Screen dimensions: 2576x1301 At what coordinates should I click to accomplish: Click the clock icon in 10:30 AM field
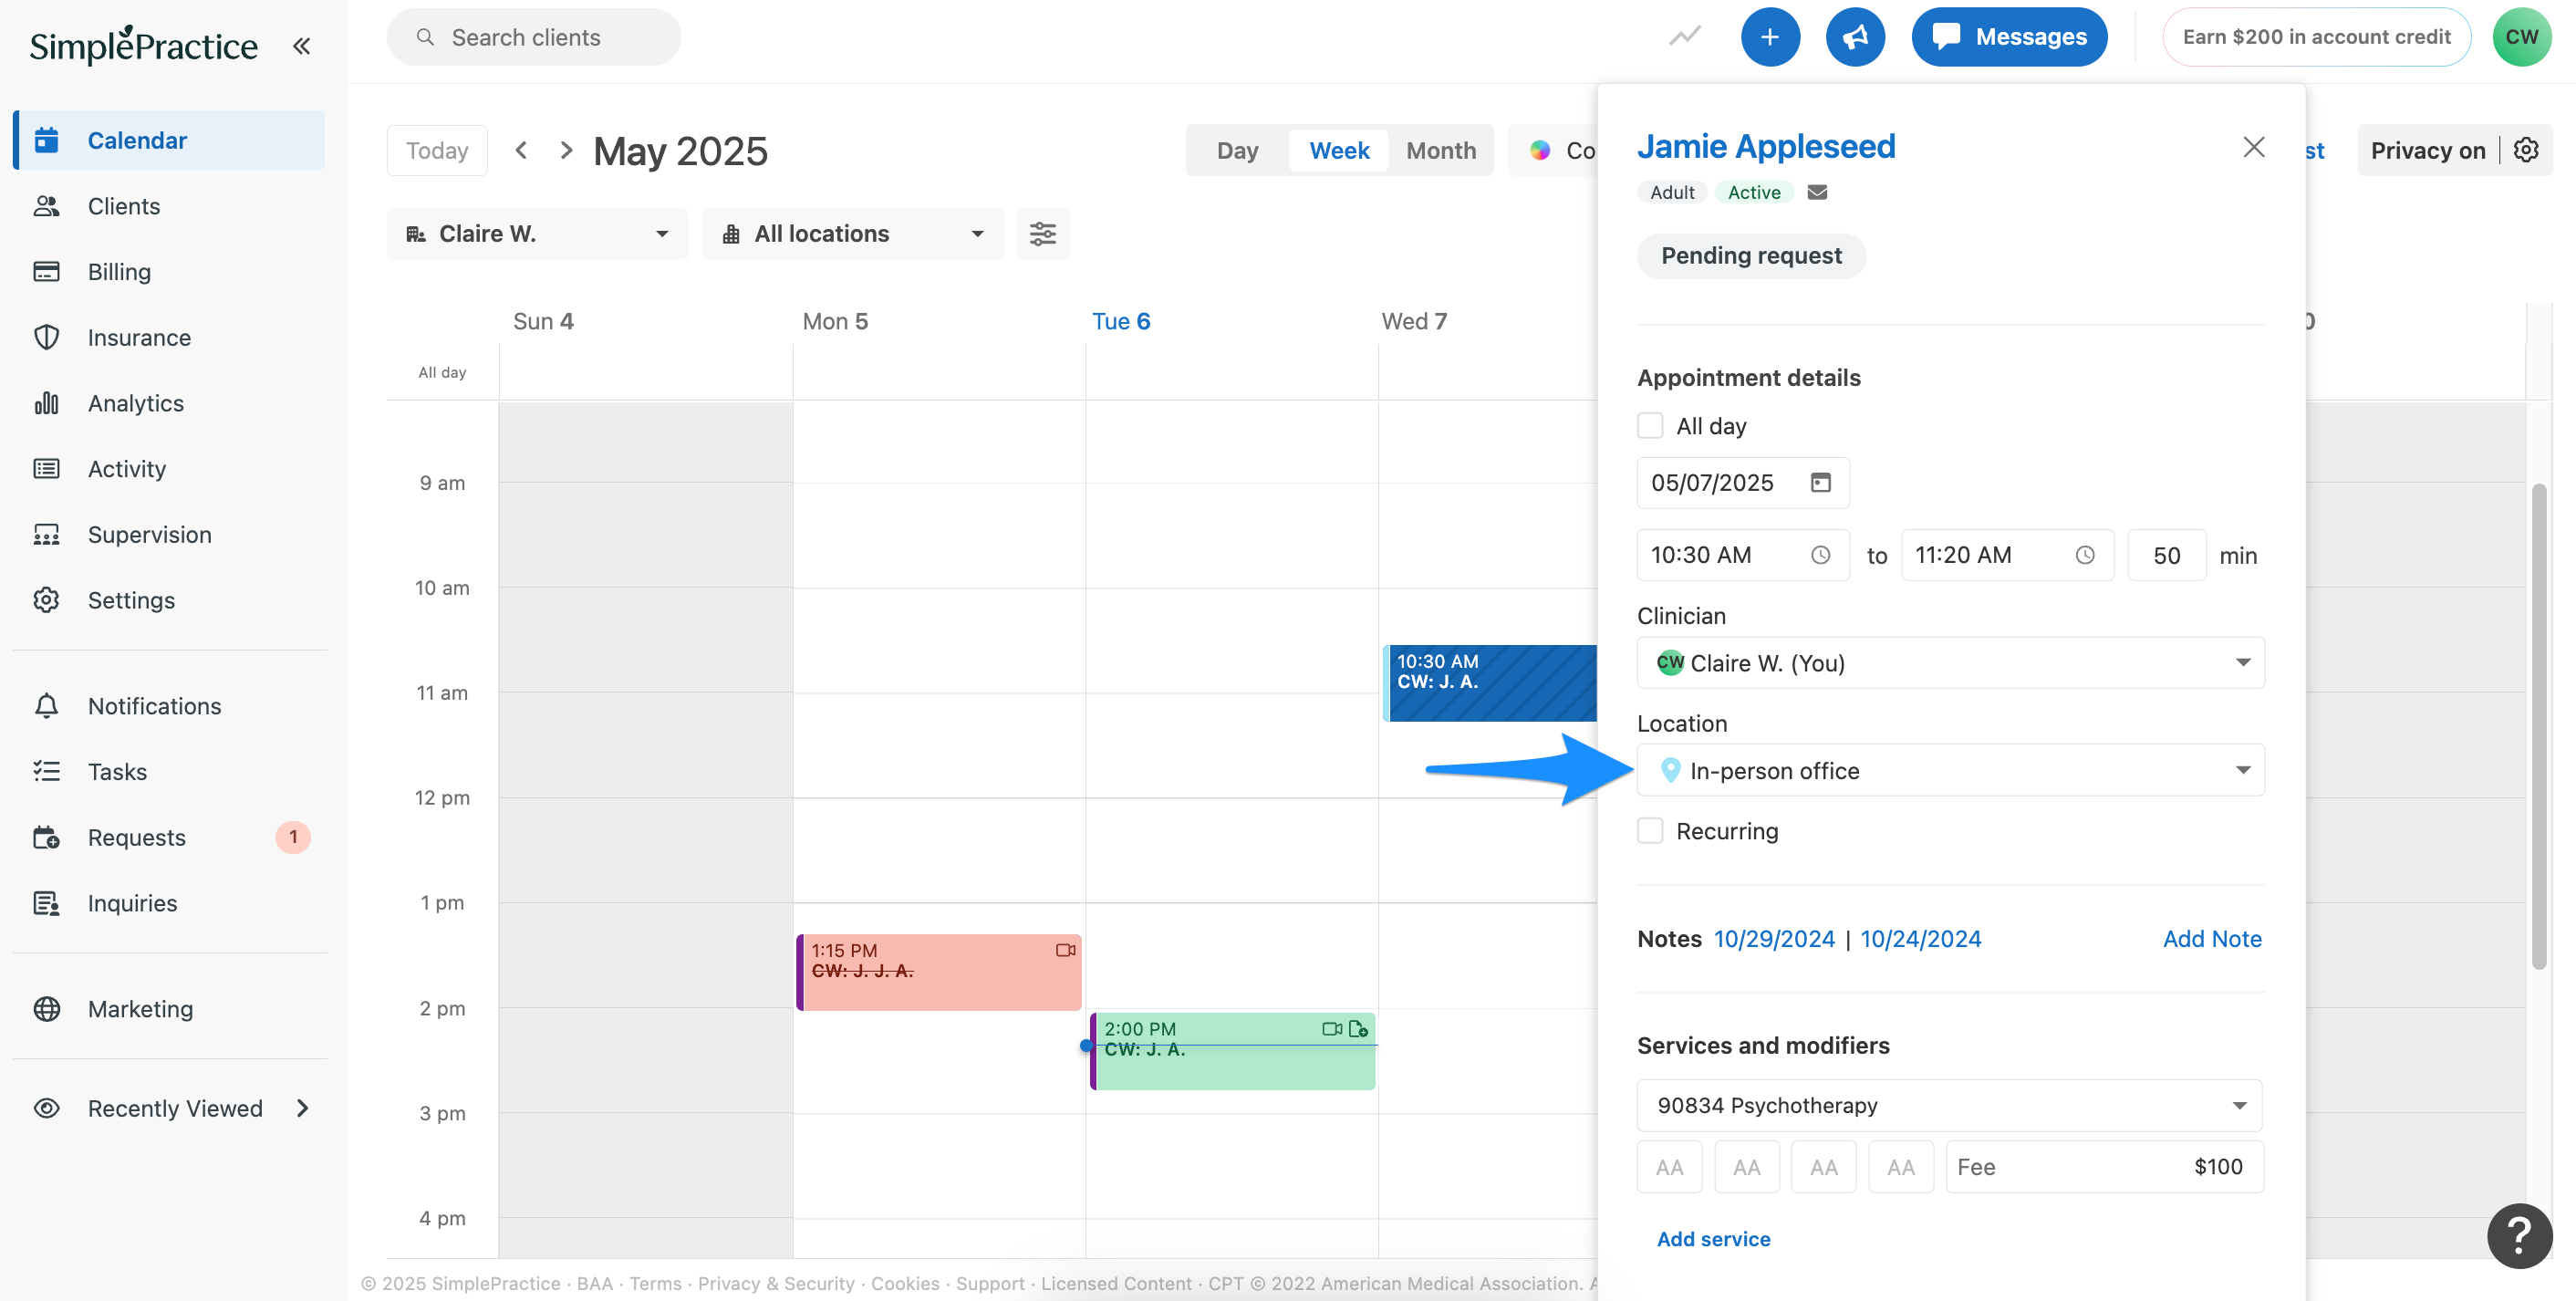pos(1820,555)
